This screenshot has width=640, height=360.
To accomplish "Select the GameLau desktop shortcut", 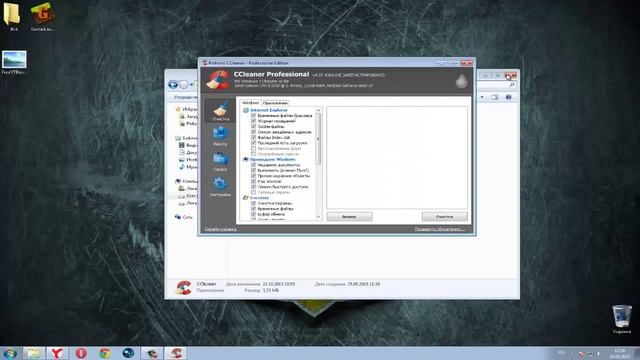I will click(x=42, y=16).
